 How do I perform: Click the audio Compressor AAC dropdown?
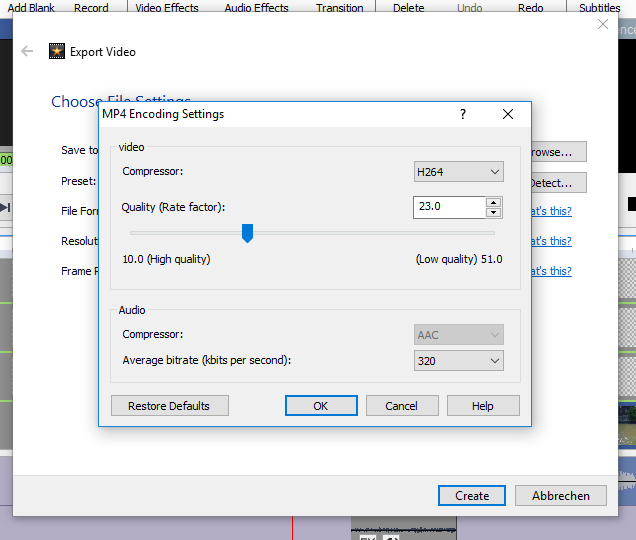pos(459,334)
